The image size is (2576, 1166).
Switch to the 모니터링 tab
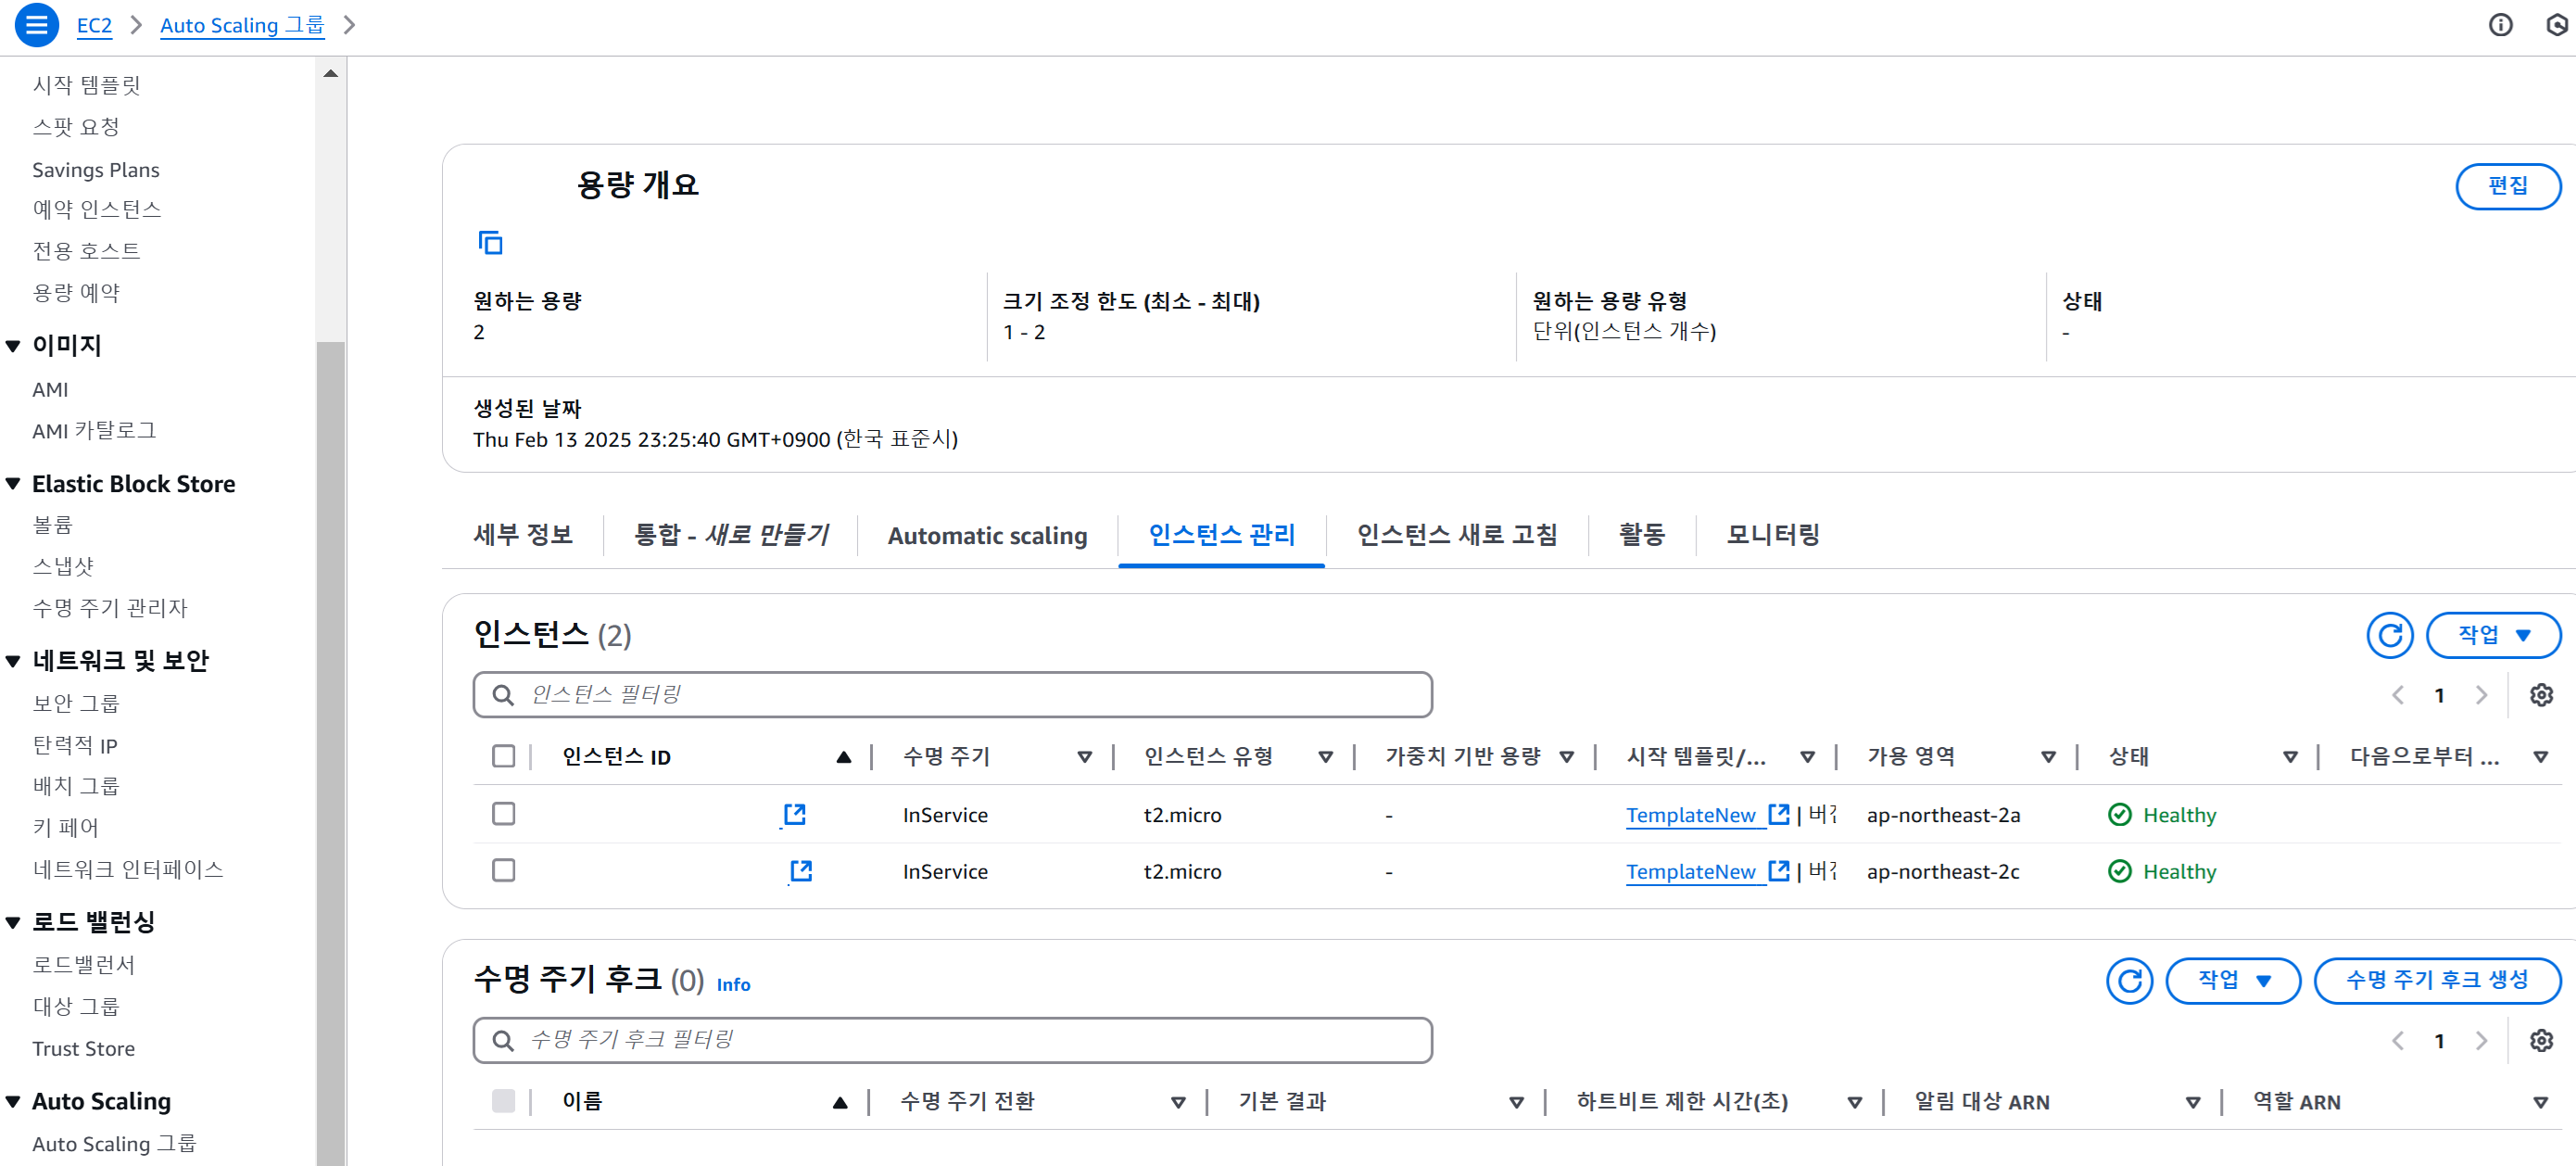[1772, 536]
